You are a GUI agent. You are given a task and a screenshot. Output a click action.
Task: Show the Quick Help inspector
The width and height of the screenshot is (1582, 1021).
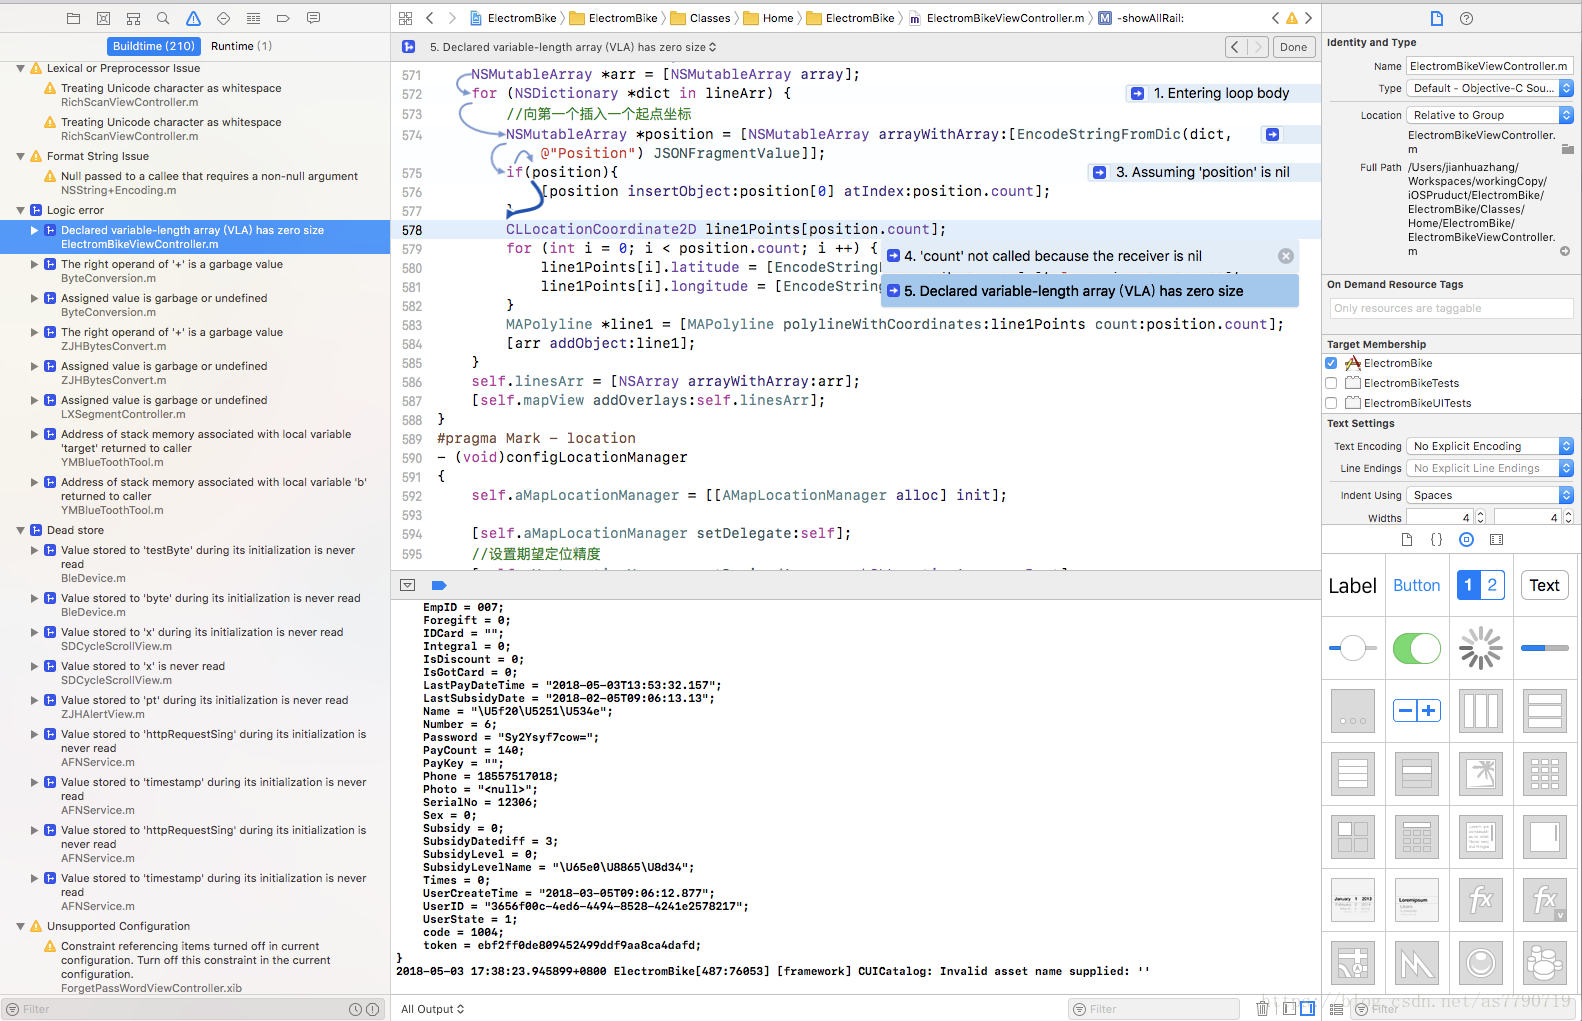(1466, 18)
